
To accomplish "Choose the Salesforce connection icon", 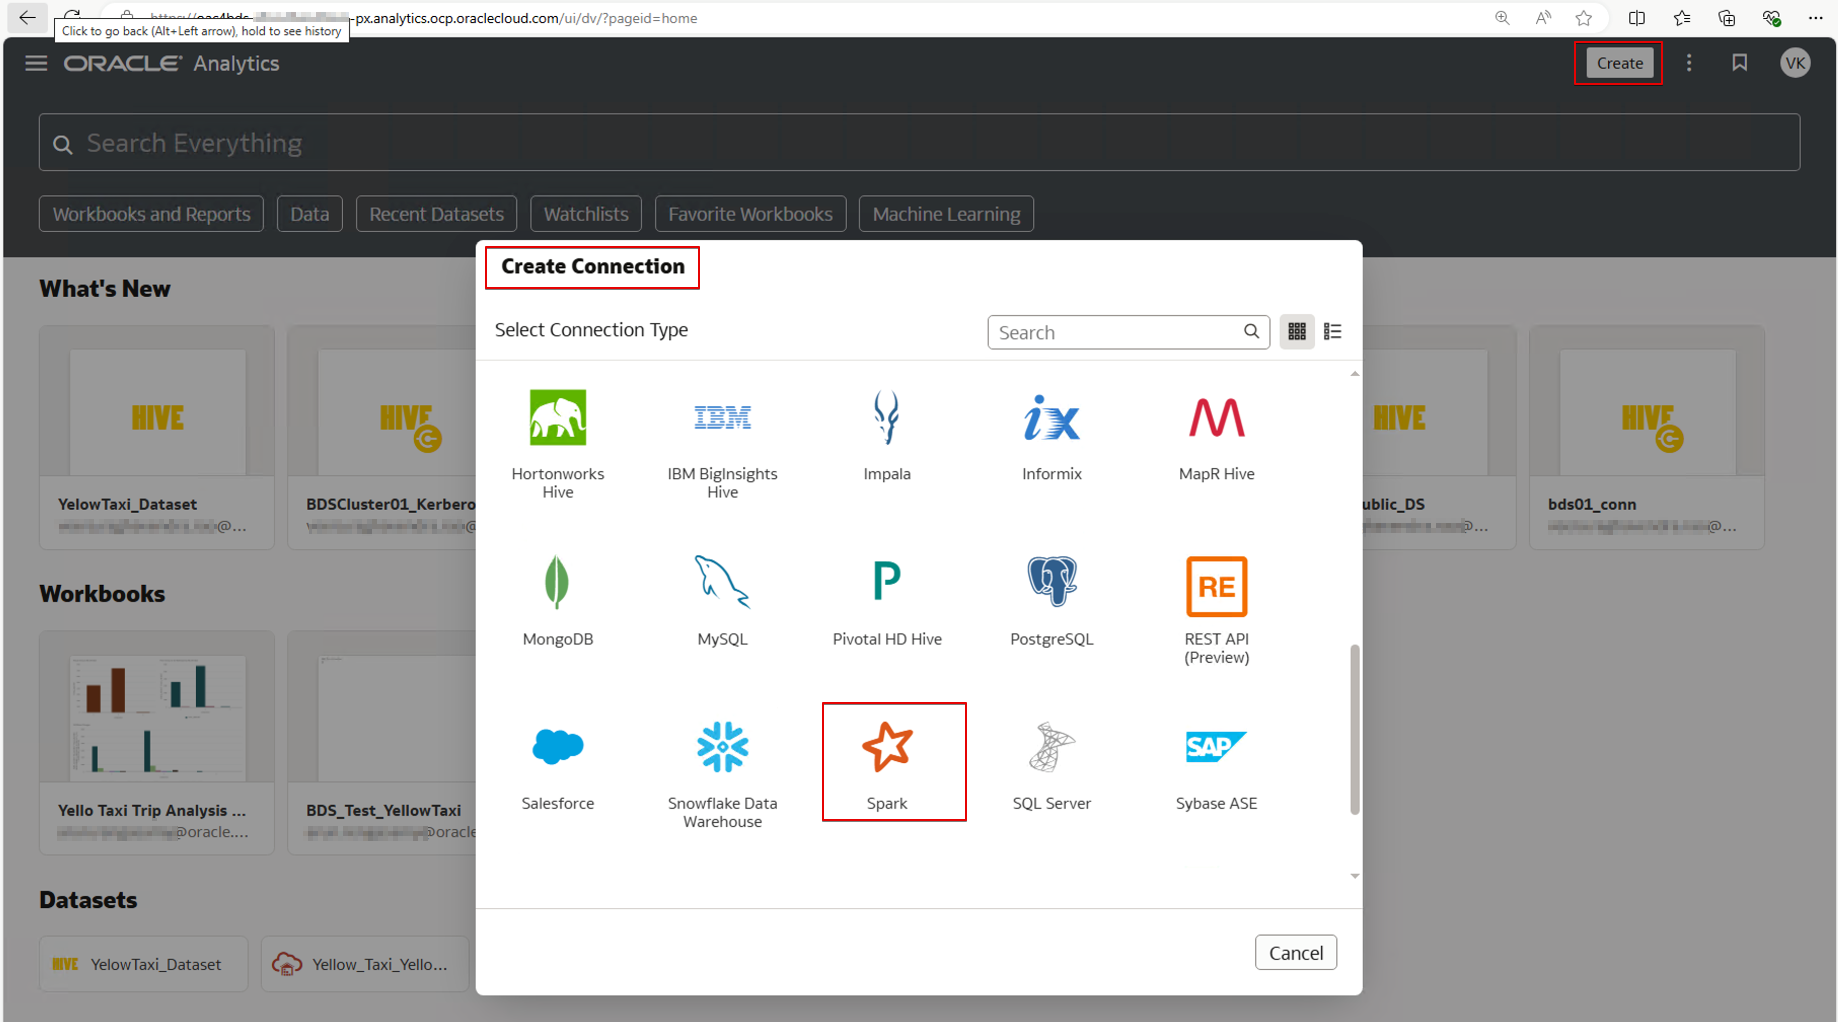I will (557, 762).
